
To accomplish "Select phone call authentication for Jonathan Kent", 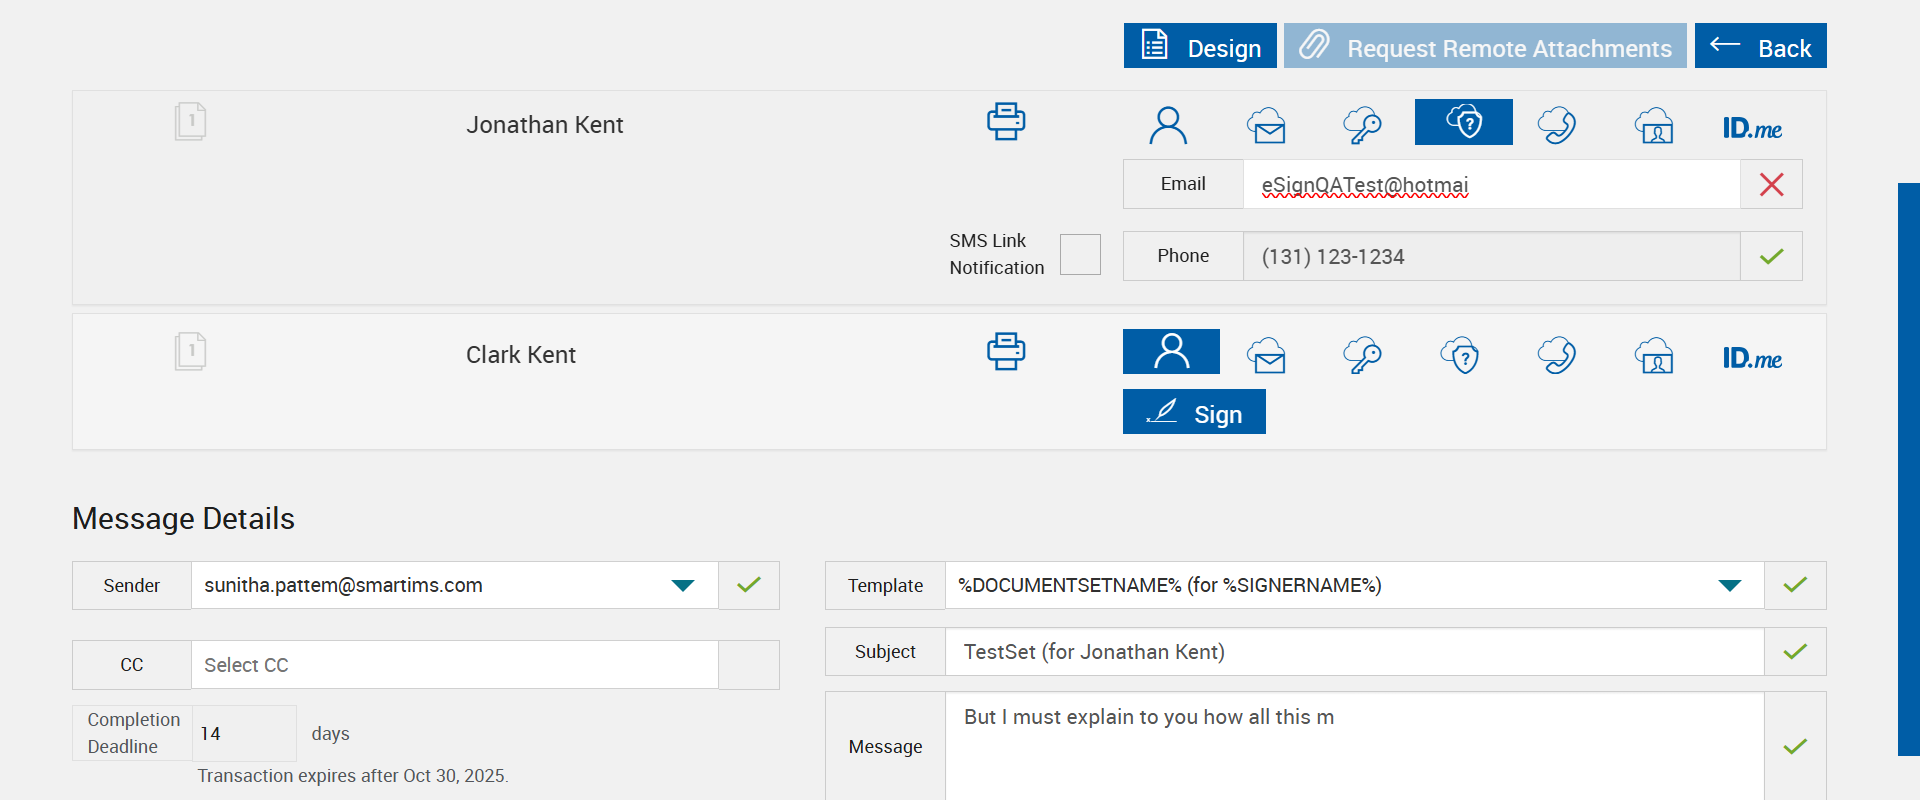I will (x=1557, y=126).
